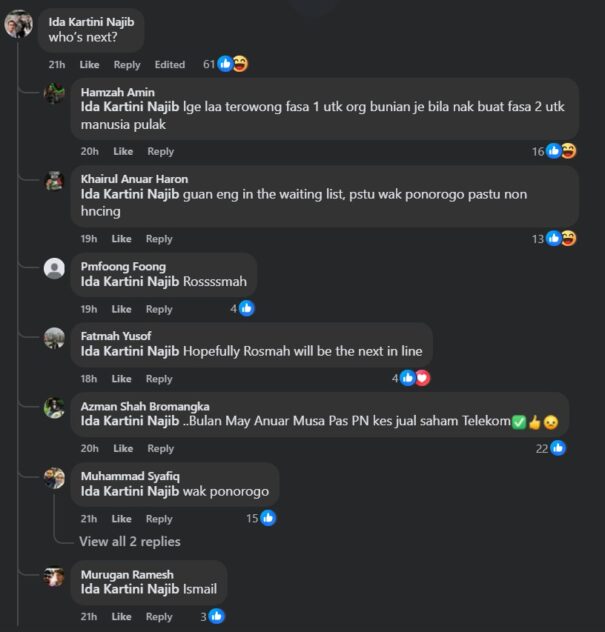The height and width of the screenshot is (632, 605).
Task: Open Ida Kartini Najib's profile picture
Action: [19, 24]
